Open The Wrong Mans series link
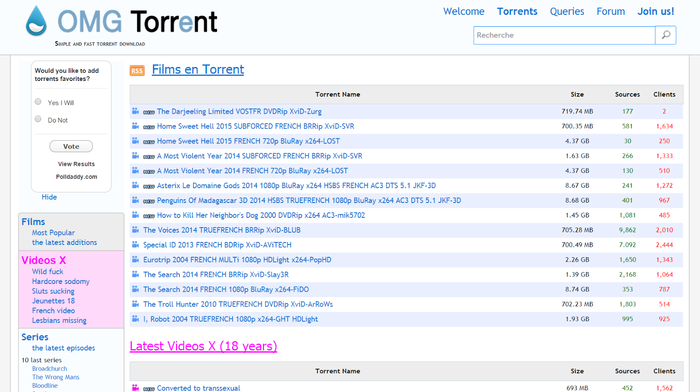Image resolution: width=700 pixels, height=392 pixels. pyautogui.click(x=55, y=377)
